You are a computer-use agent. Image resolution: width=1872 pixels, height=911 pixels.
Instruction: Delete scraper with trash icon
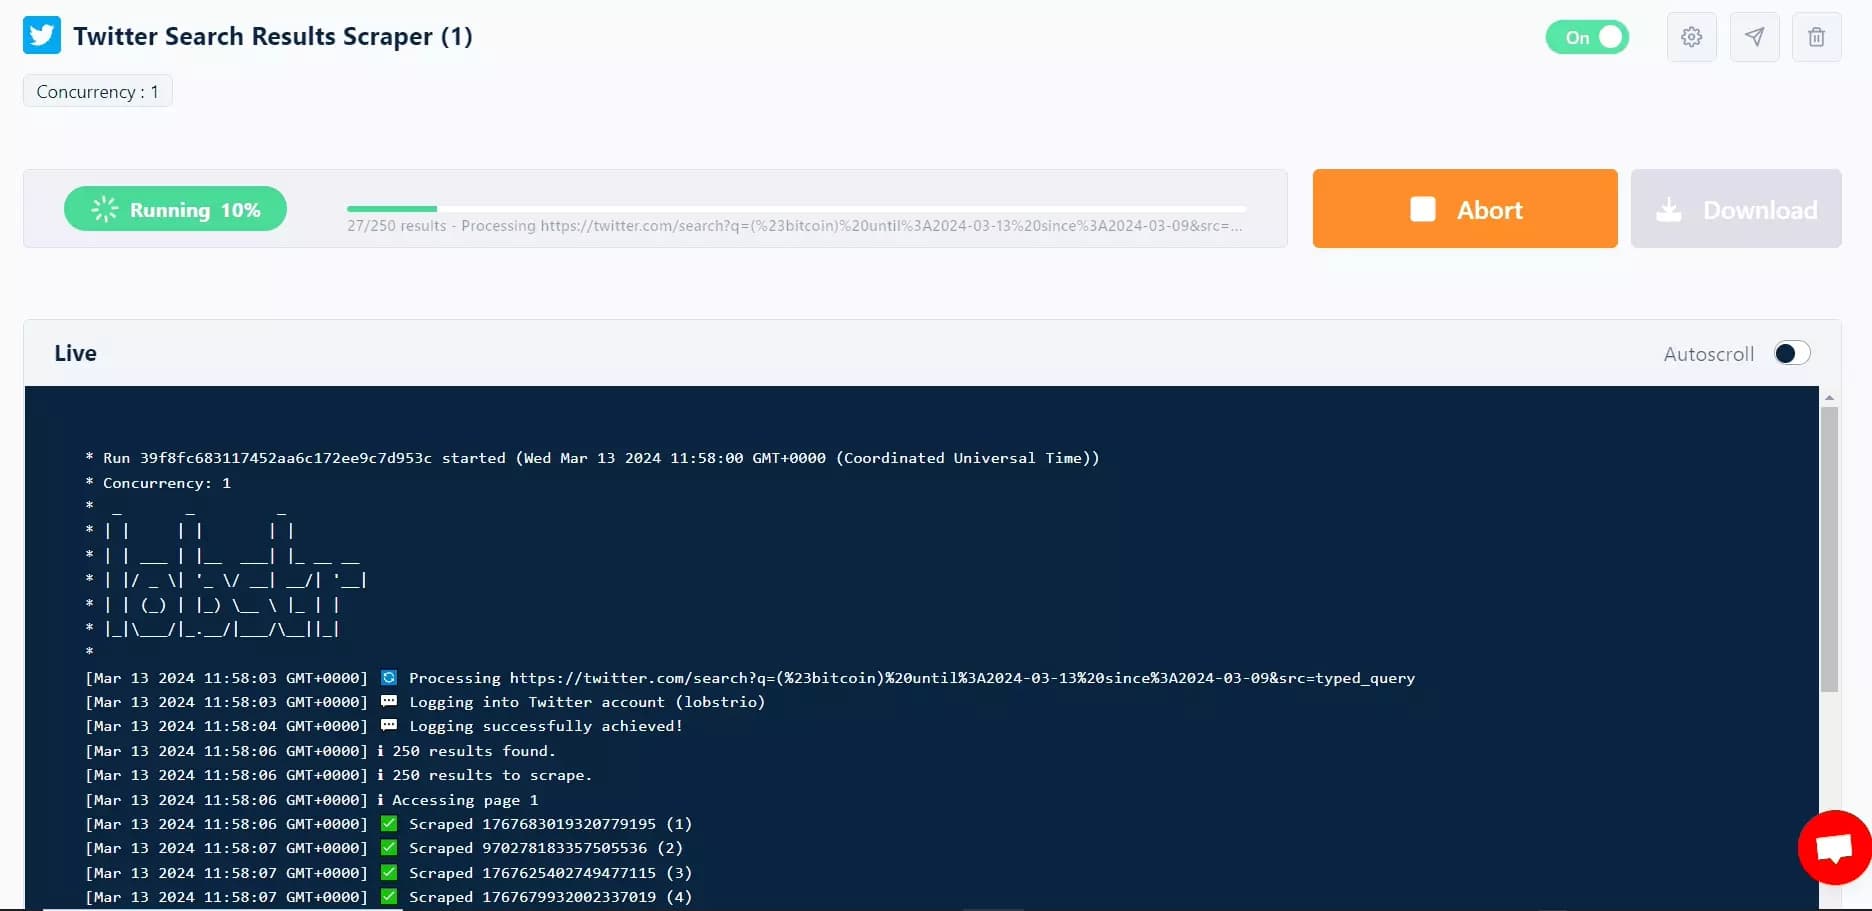pos(1816,37)
